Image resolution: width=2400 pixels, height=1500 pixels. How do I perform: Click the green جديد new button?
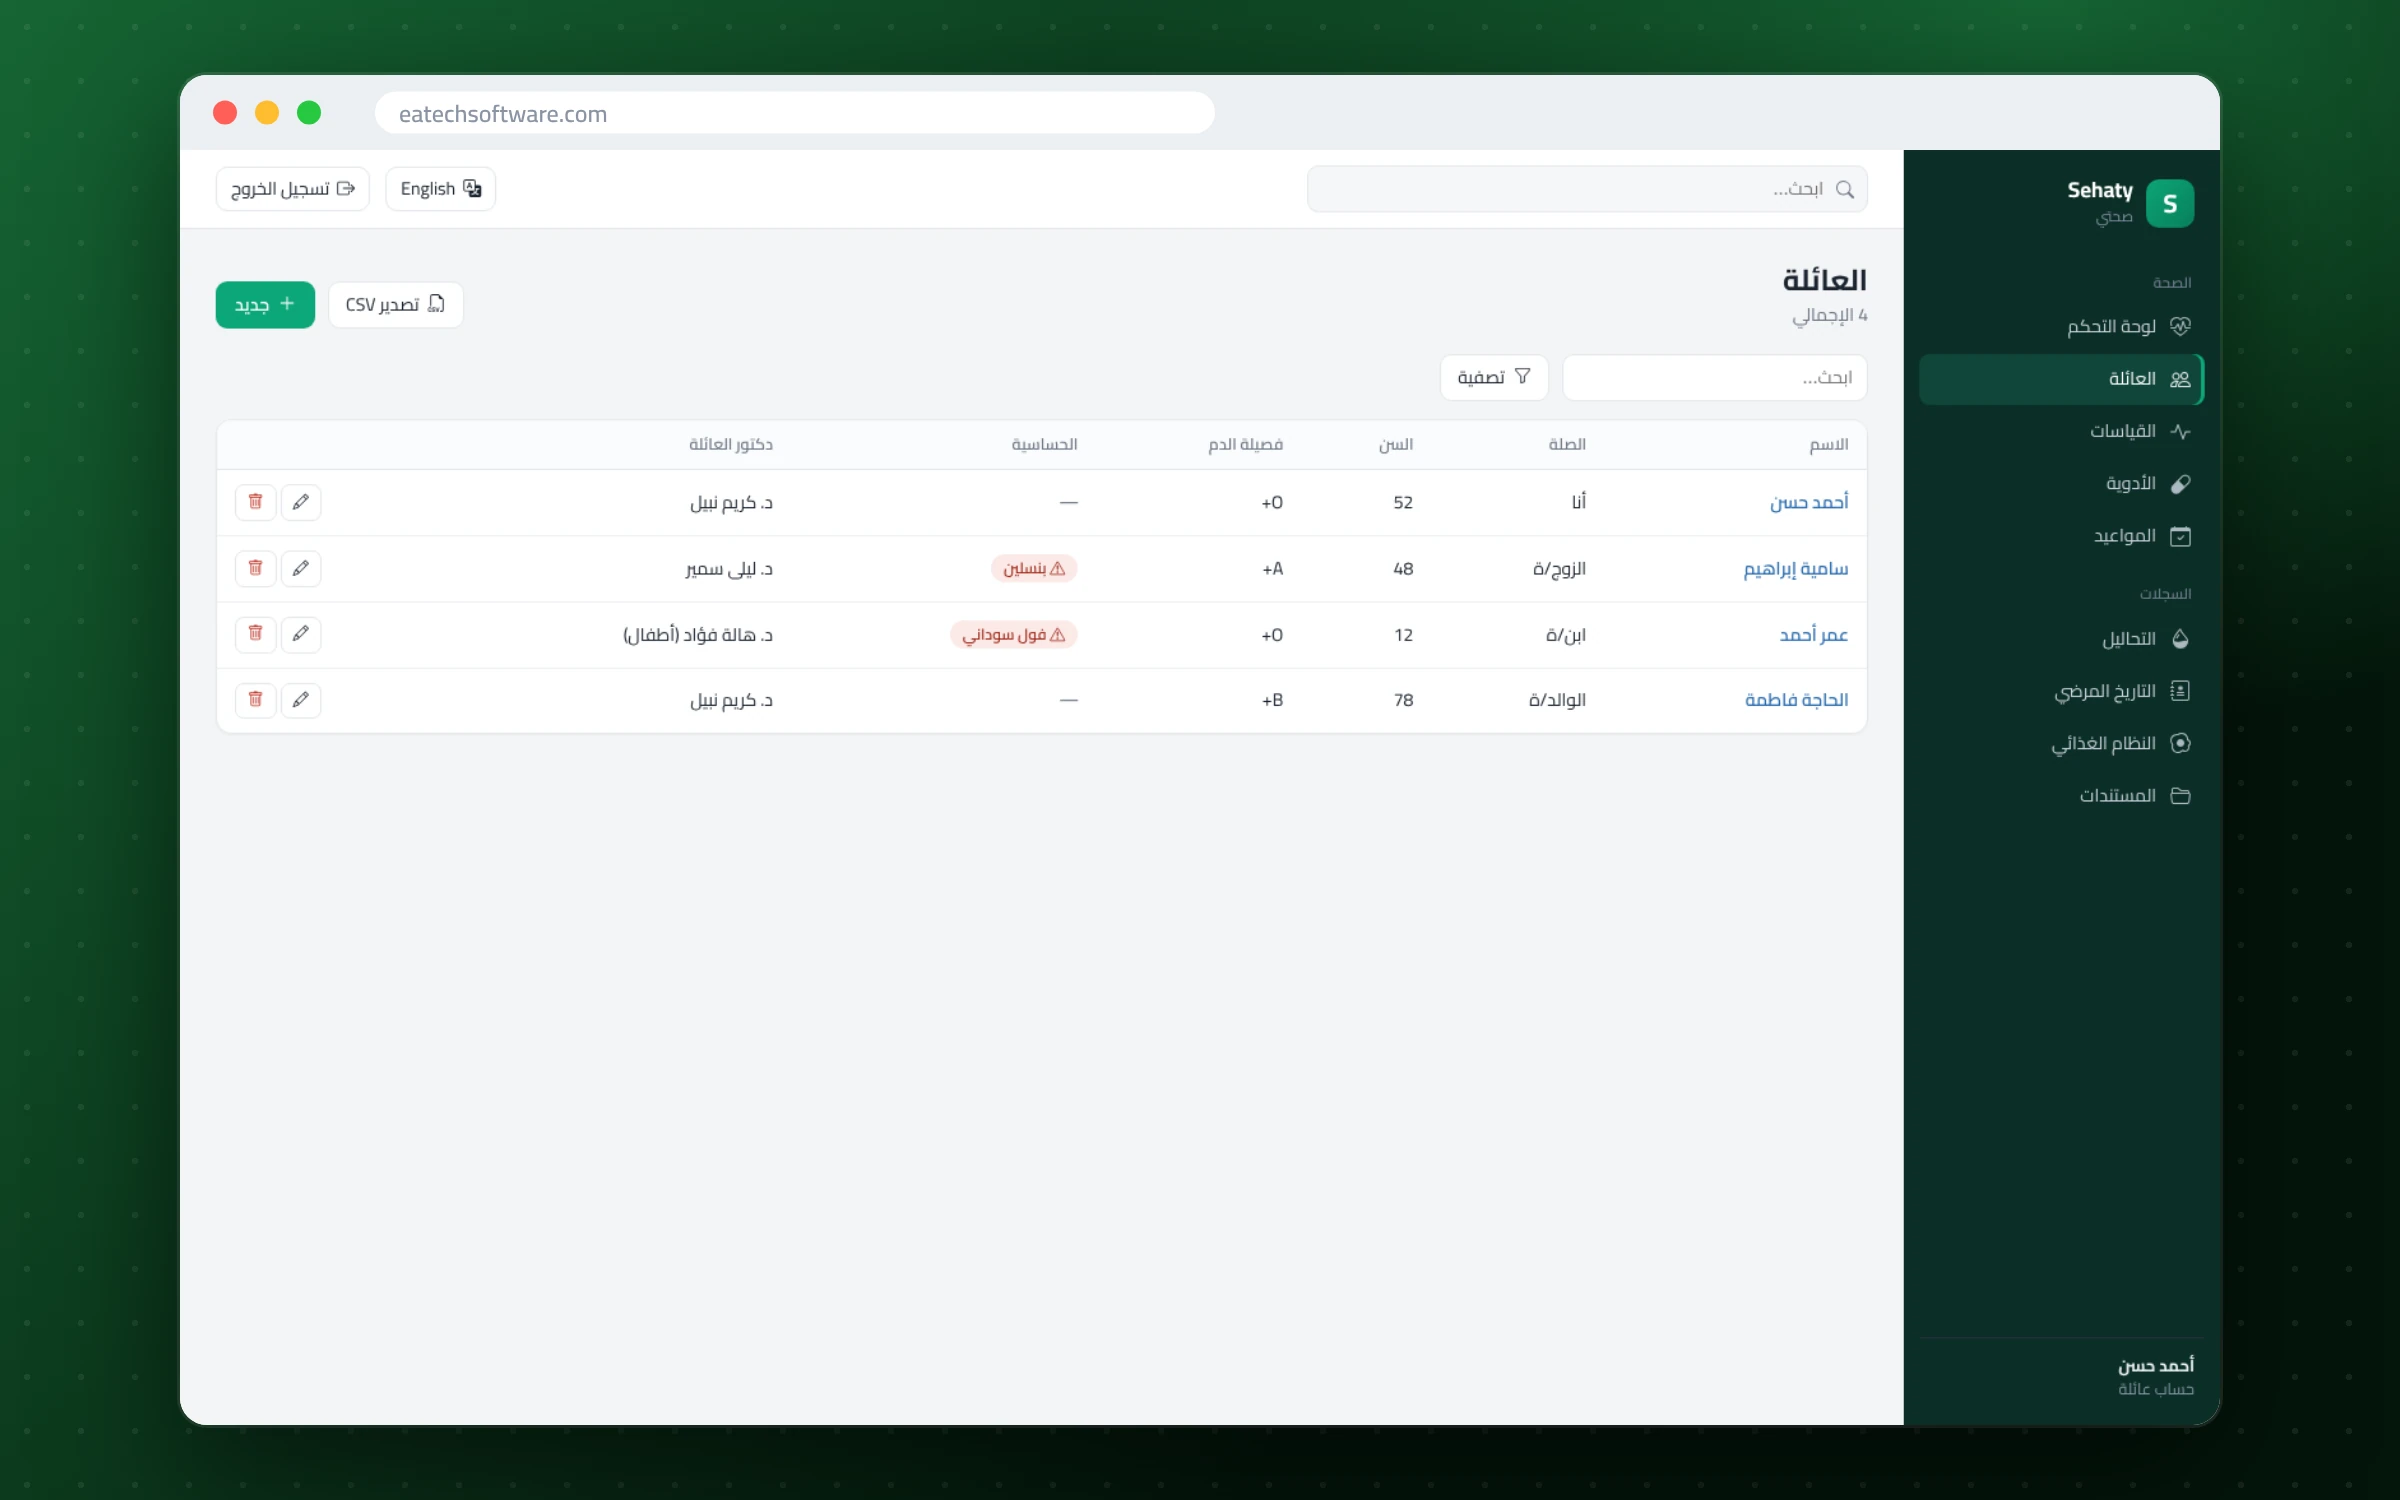coord(265,304)
